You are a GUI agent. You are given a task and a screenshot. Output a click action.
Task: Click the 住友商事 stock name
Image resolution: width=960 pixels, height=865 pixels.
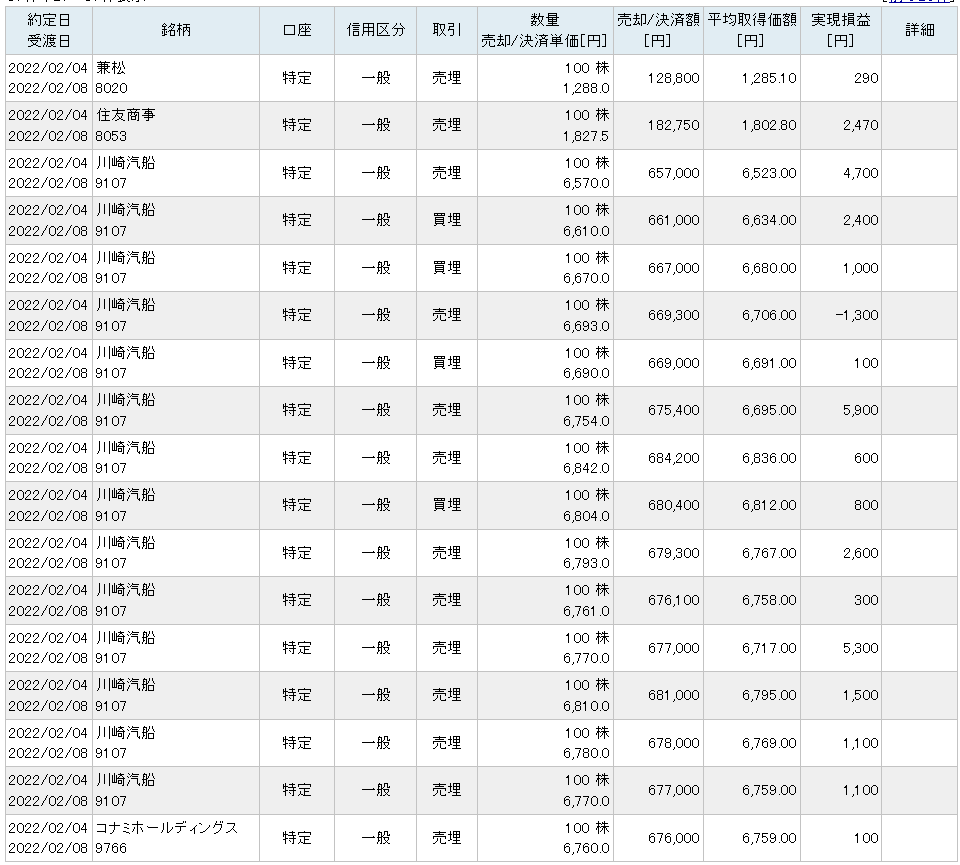(126, 115)
